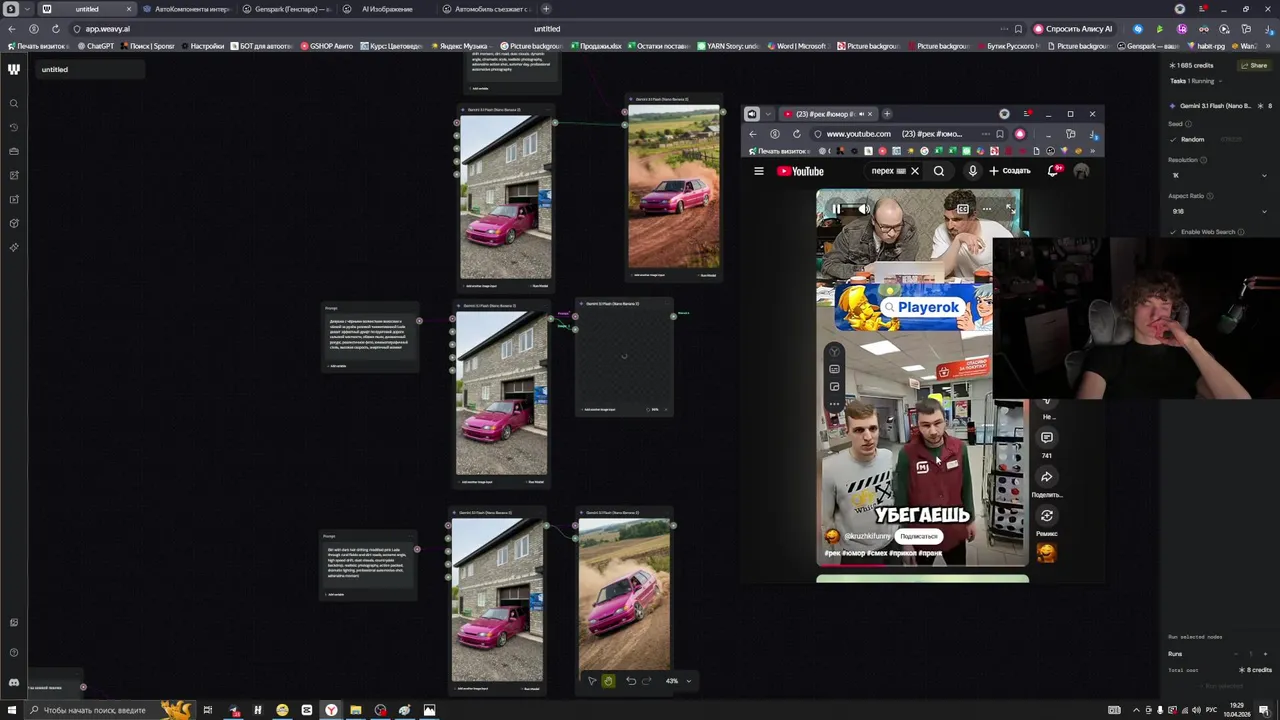This screenshot has height=720, width=1280.
Task: Open the Seed info icon
Action: coord(1189,124)
